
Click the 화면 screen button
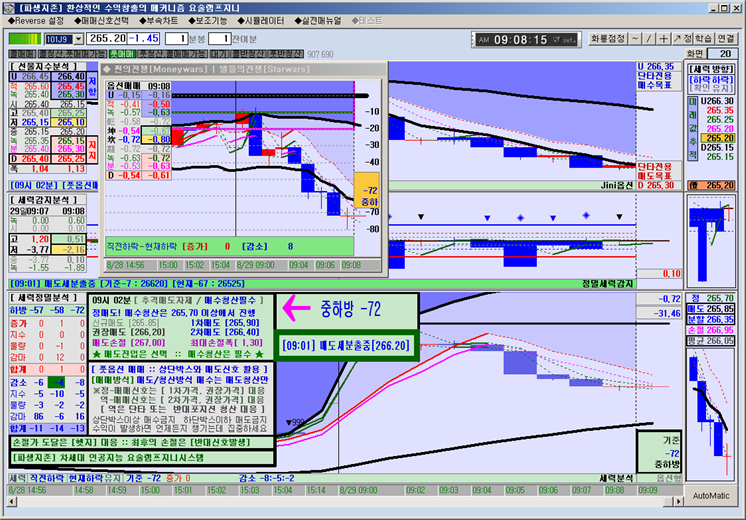[x=695, y=54]
